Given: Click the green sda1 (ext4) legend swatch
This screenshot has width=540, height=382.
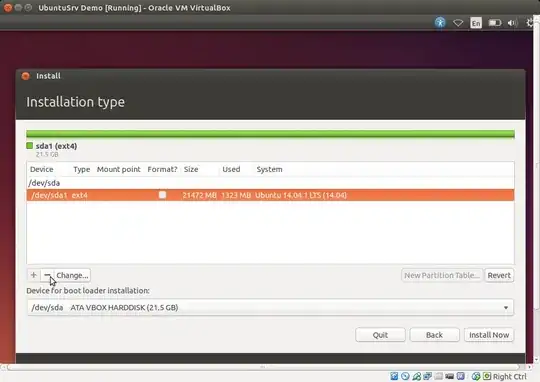Looking at the screenshot, I should [30, 146].
